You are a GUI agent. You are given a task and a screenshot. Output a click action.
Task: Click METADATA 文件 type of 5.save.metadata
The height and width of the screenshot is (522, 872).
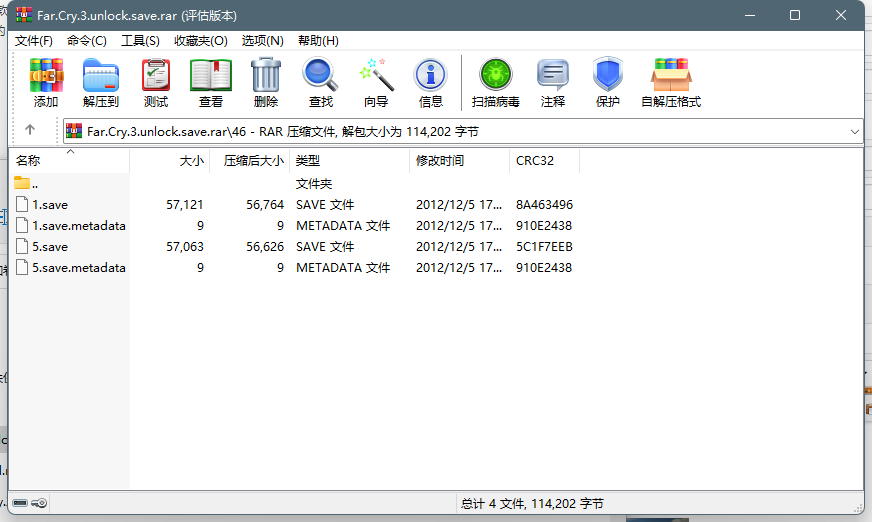click(x=343, y=267)
